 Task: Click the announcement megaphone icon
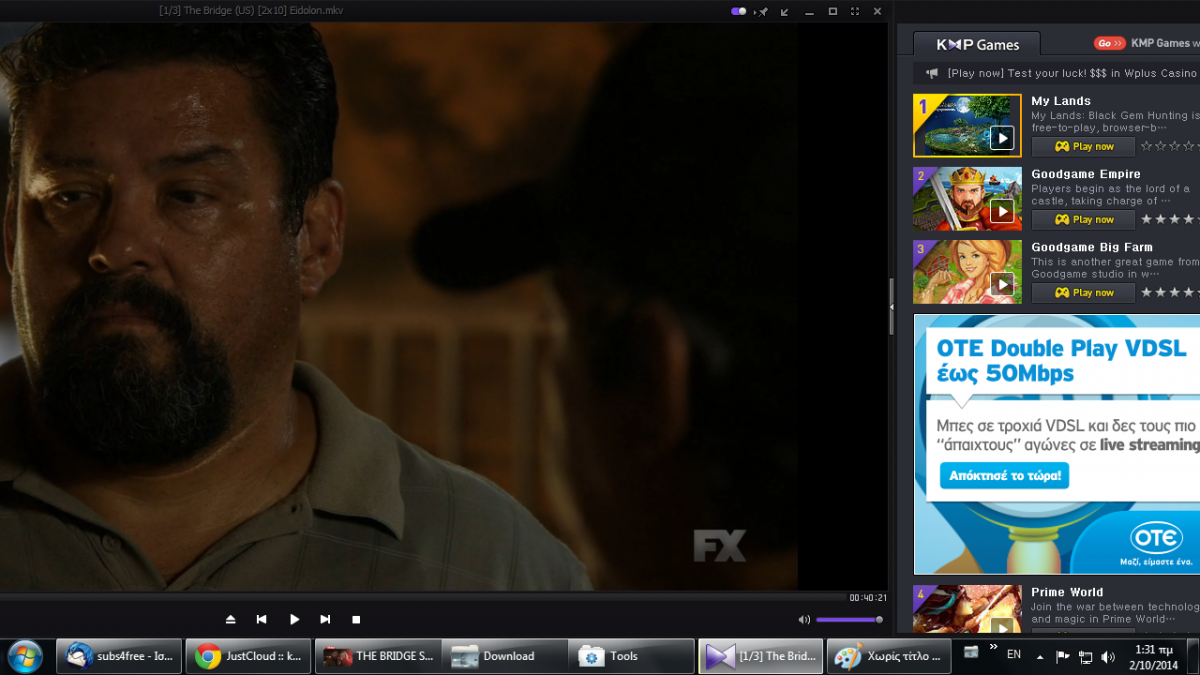tap(932, 73)
